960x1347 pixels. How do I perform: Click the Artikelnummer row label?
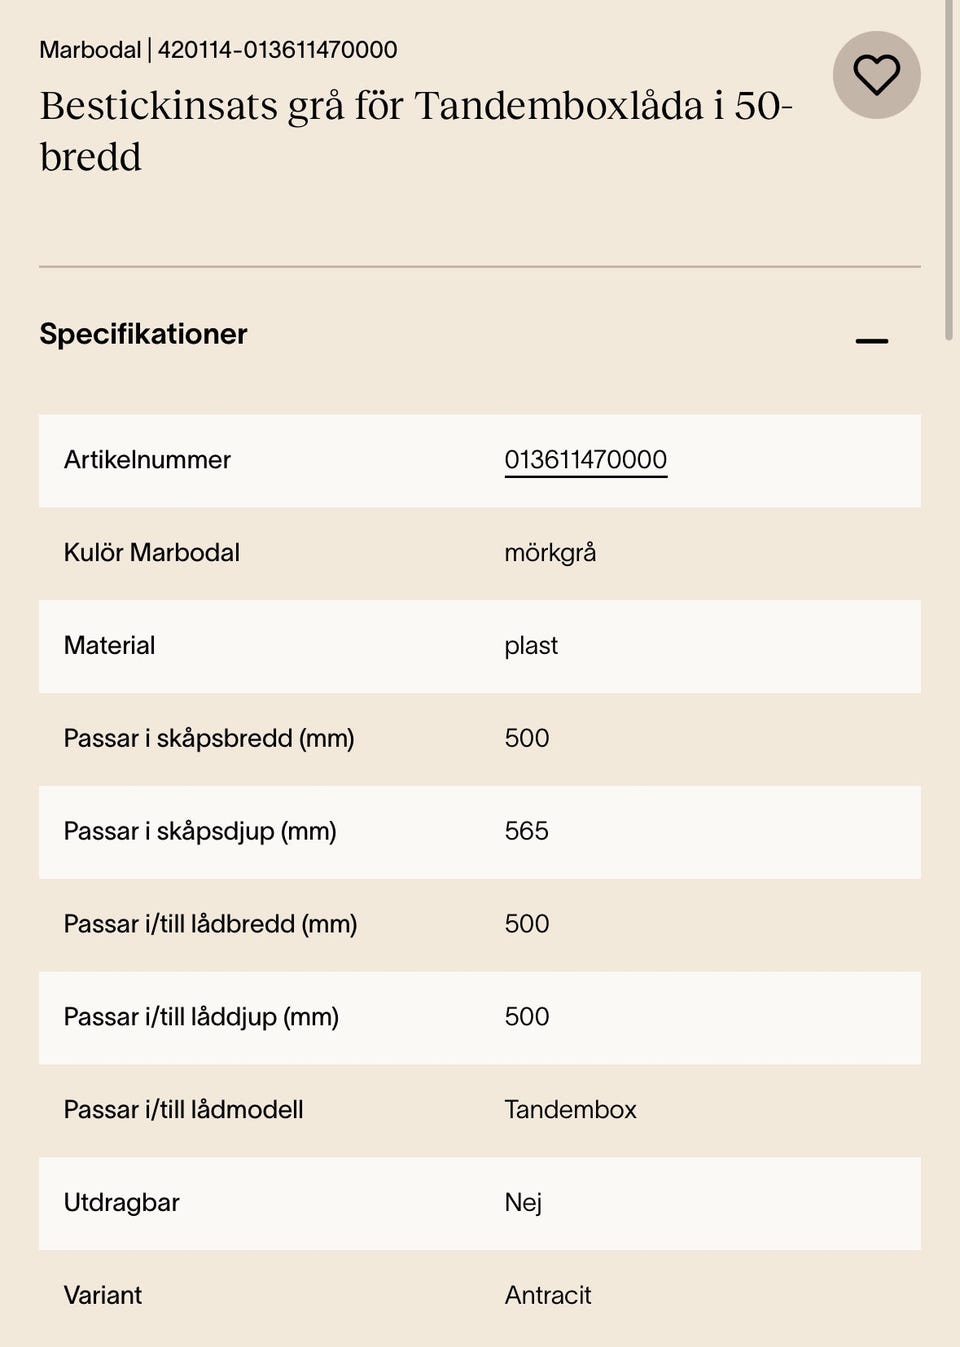pyautogui.click(x=147, y=460)
